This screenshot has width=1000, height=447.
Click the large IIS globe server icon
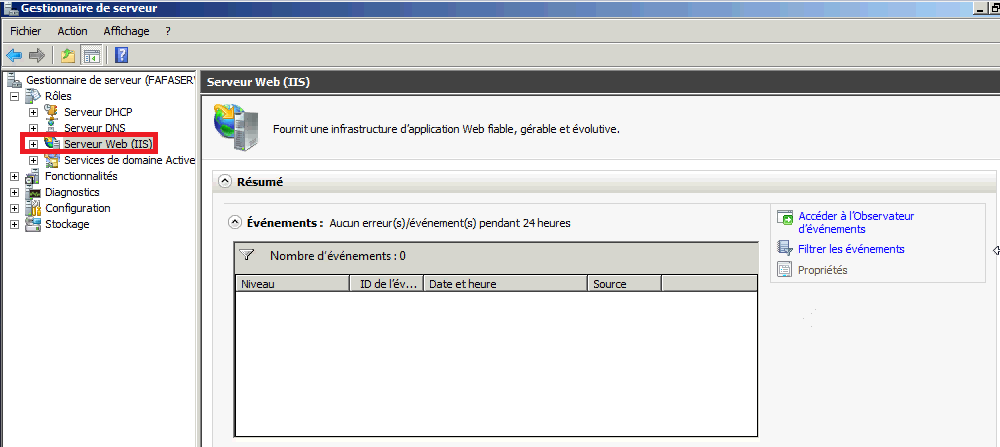click(x=237, y=126)
